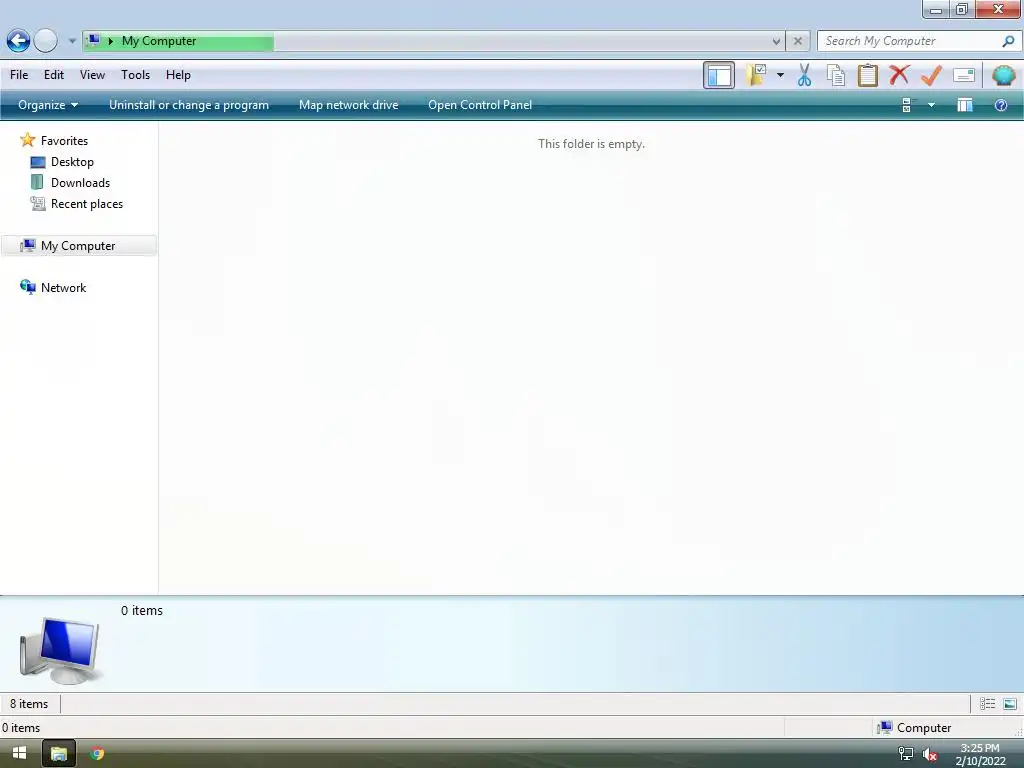Select Network in the sidebar
This screenshot has height=768, width=1024.
pyautogui.click(x=63, y=287)
